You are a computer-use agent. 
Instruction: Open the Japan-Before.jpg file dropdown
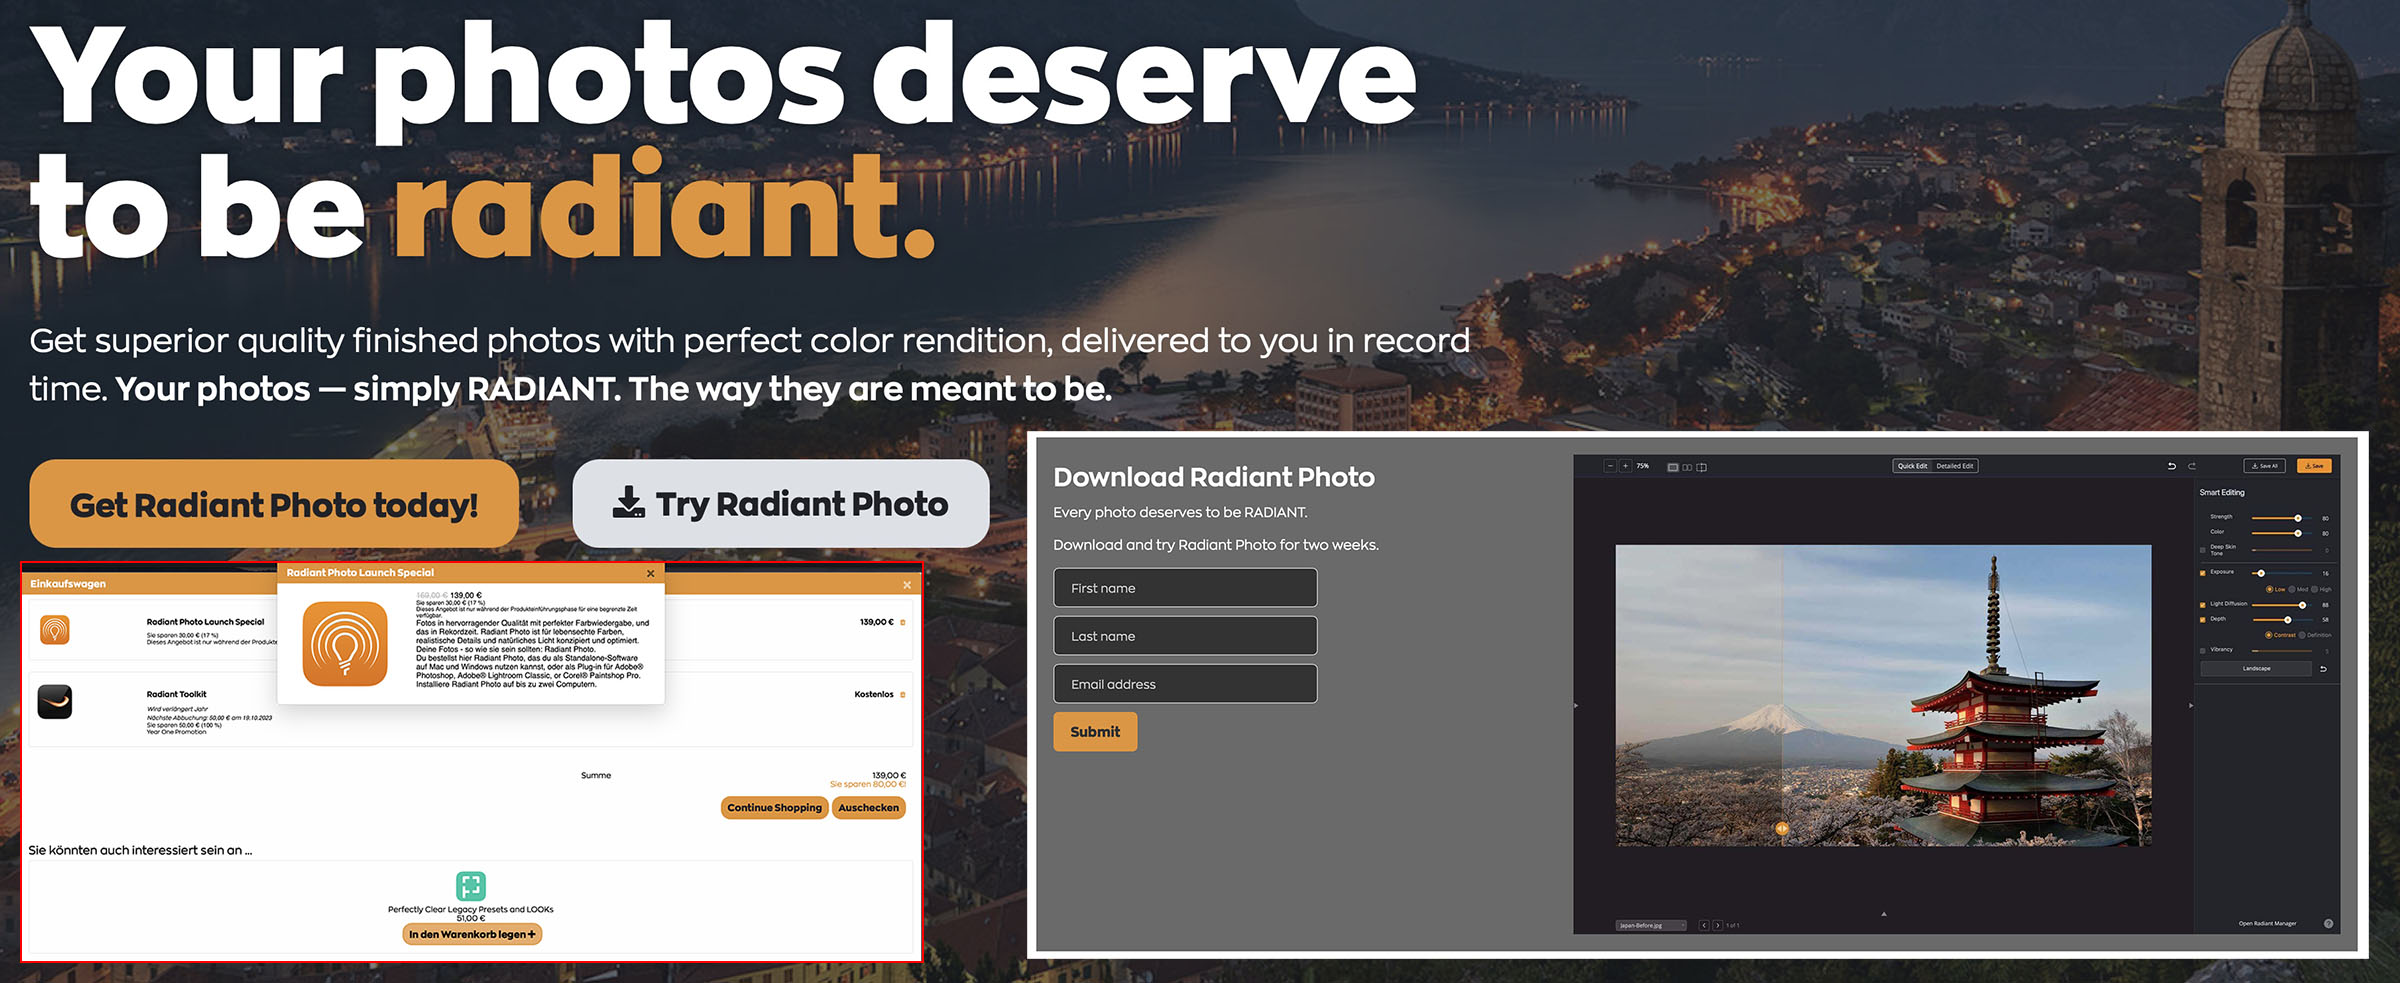[x=1650, y=925]
